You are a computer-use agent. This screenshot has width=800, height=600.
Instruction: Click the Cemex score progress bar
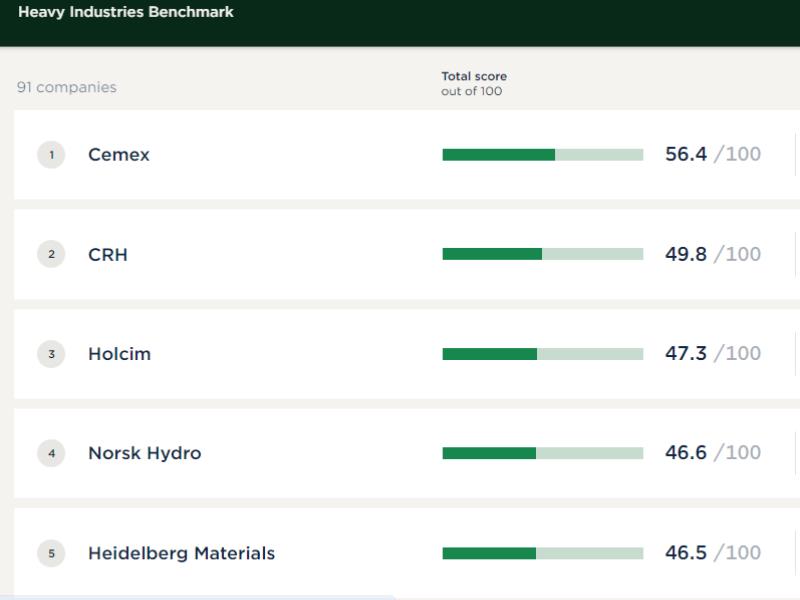coord(542,155)
